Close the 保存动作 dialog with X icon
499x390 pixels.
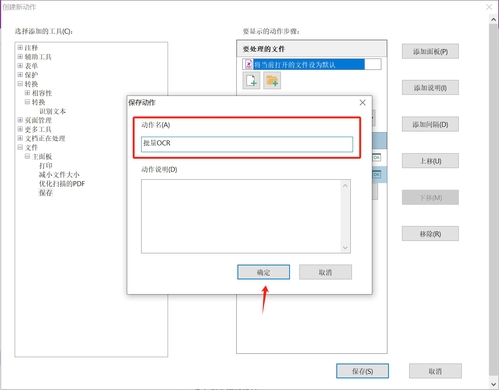point(363,102)
